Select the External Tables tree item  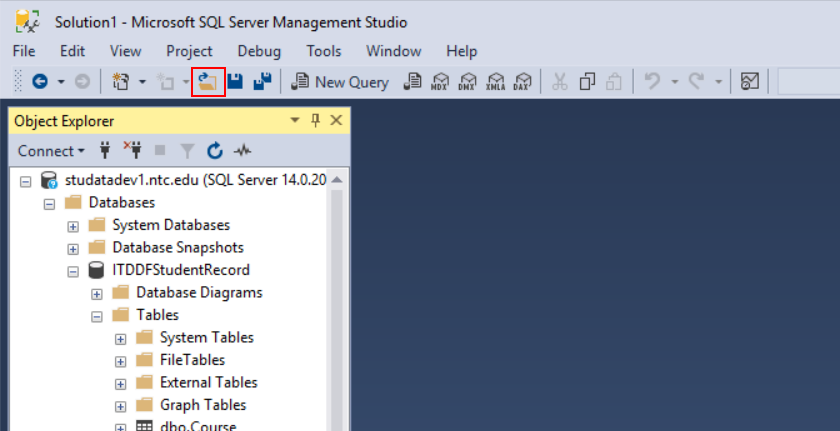coord(208,382)
